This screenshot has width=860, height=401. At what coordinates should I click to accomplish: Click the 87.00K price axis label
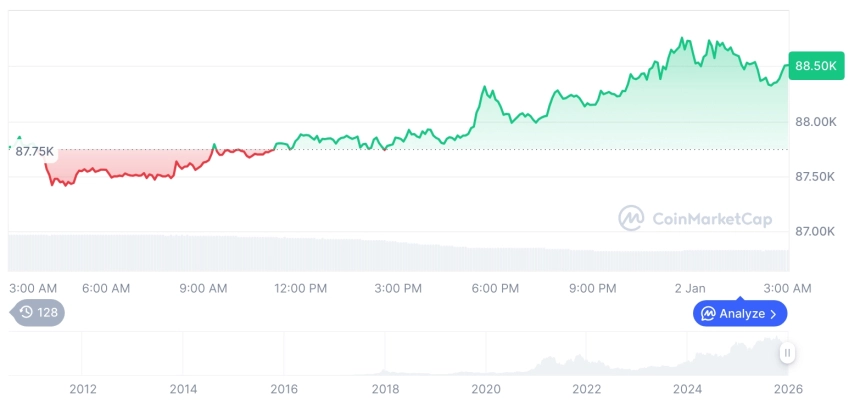pos(814,231)
